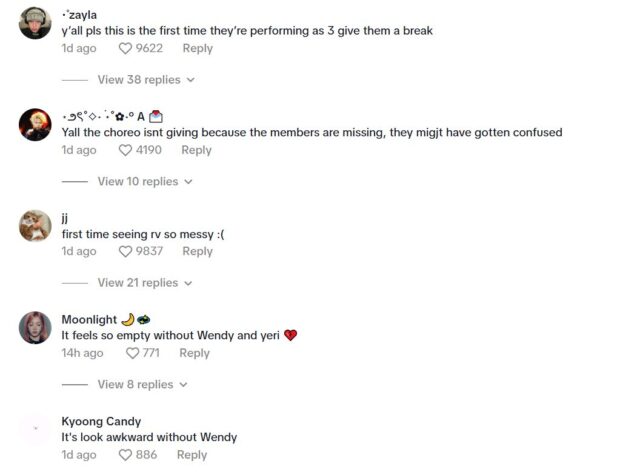Viewport: 640px width, 472px height.
Task: Like the choreo isn't giving comment
Action: (126, 150)
